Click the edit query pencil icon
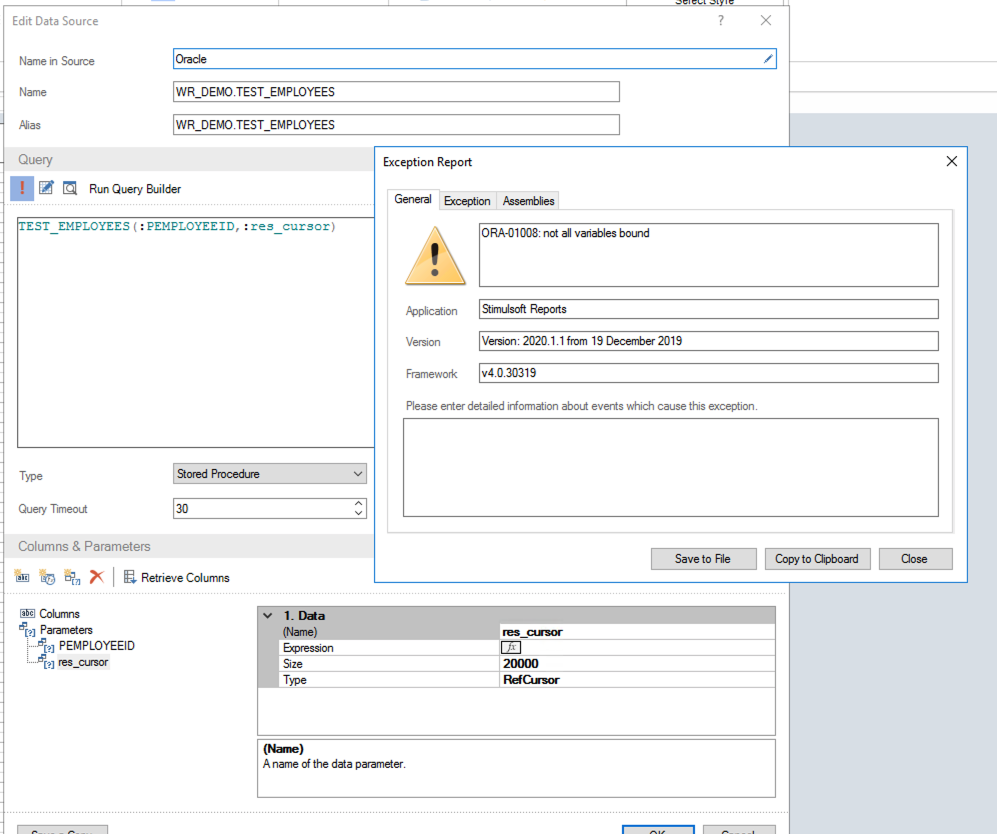The height and width of the screenshot is (834, 997). pos(46,188)
